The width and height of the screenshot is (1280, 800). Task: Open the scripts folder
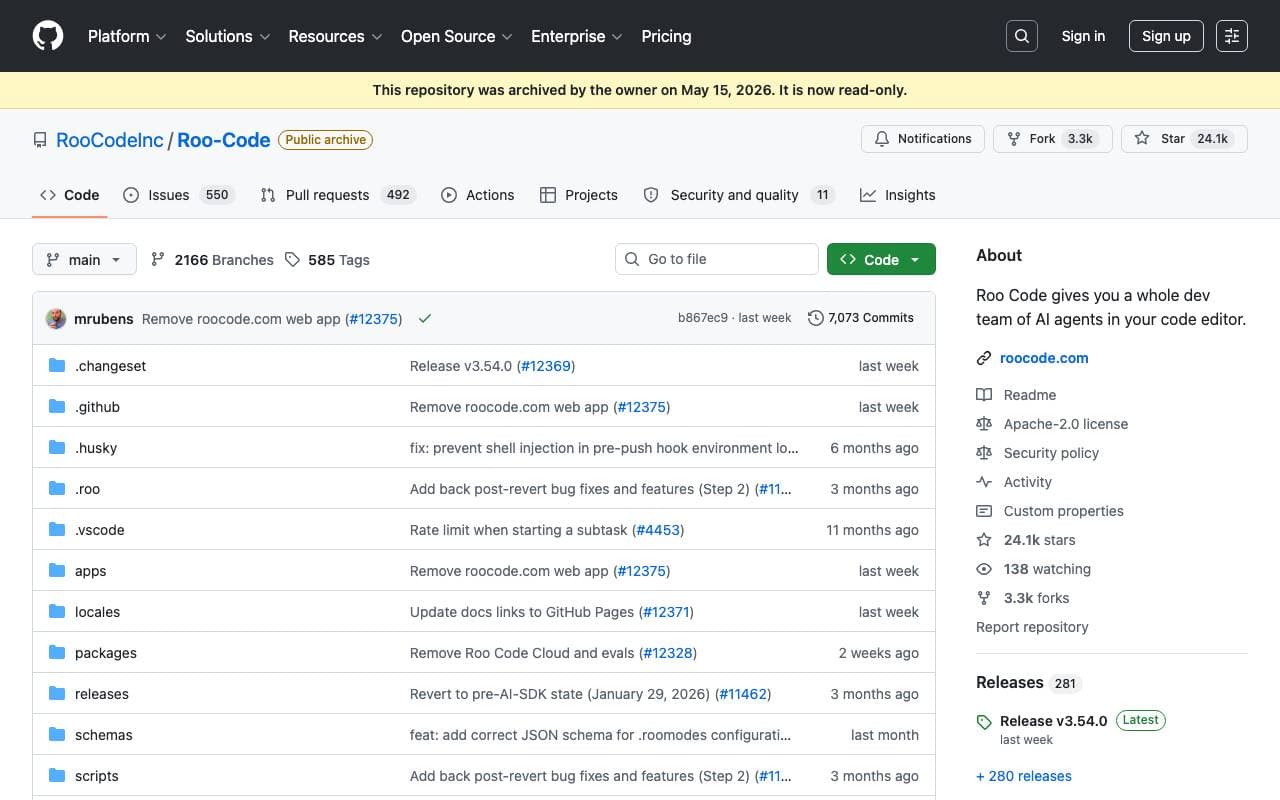coord(97,776)
